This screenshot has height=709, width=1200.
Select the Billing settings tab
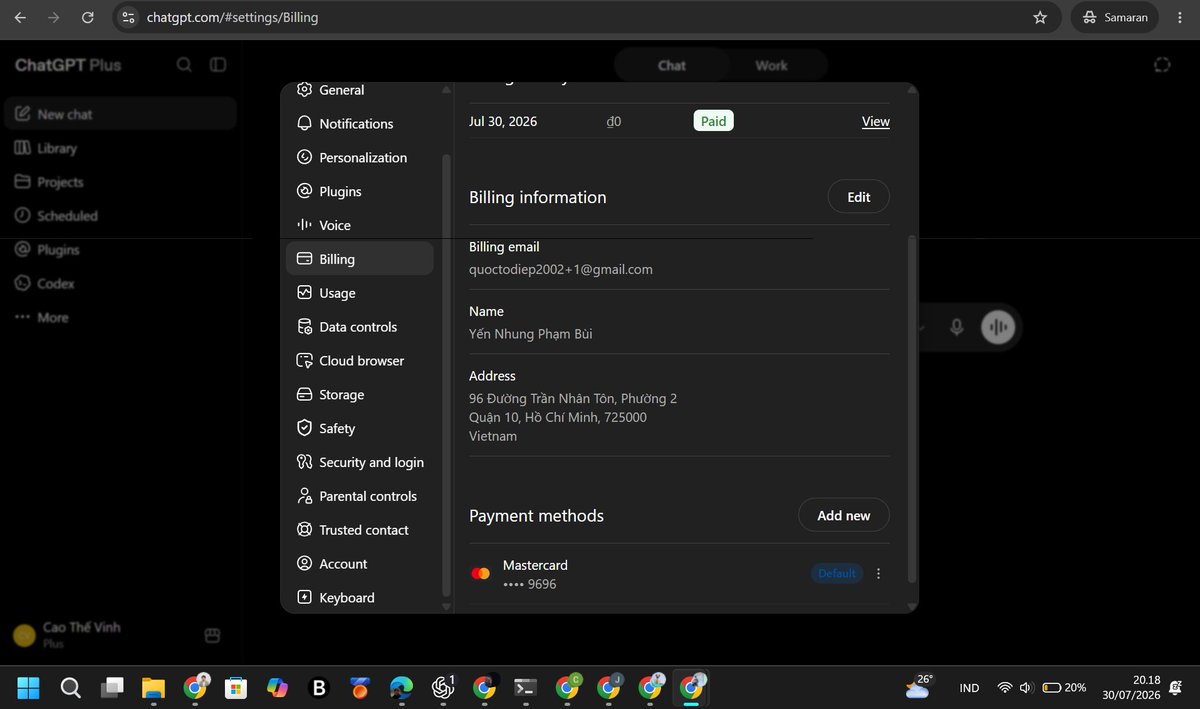[x=360, y=259]
